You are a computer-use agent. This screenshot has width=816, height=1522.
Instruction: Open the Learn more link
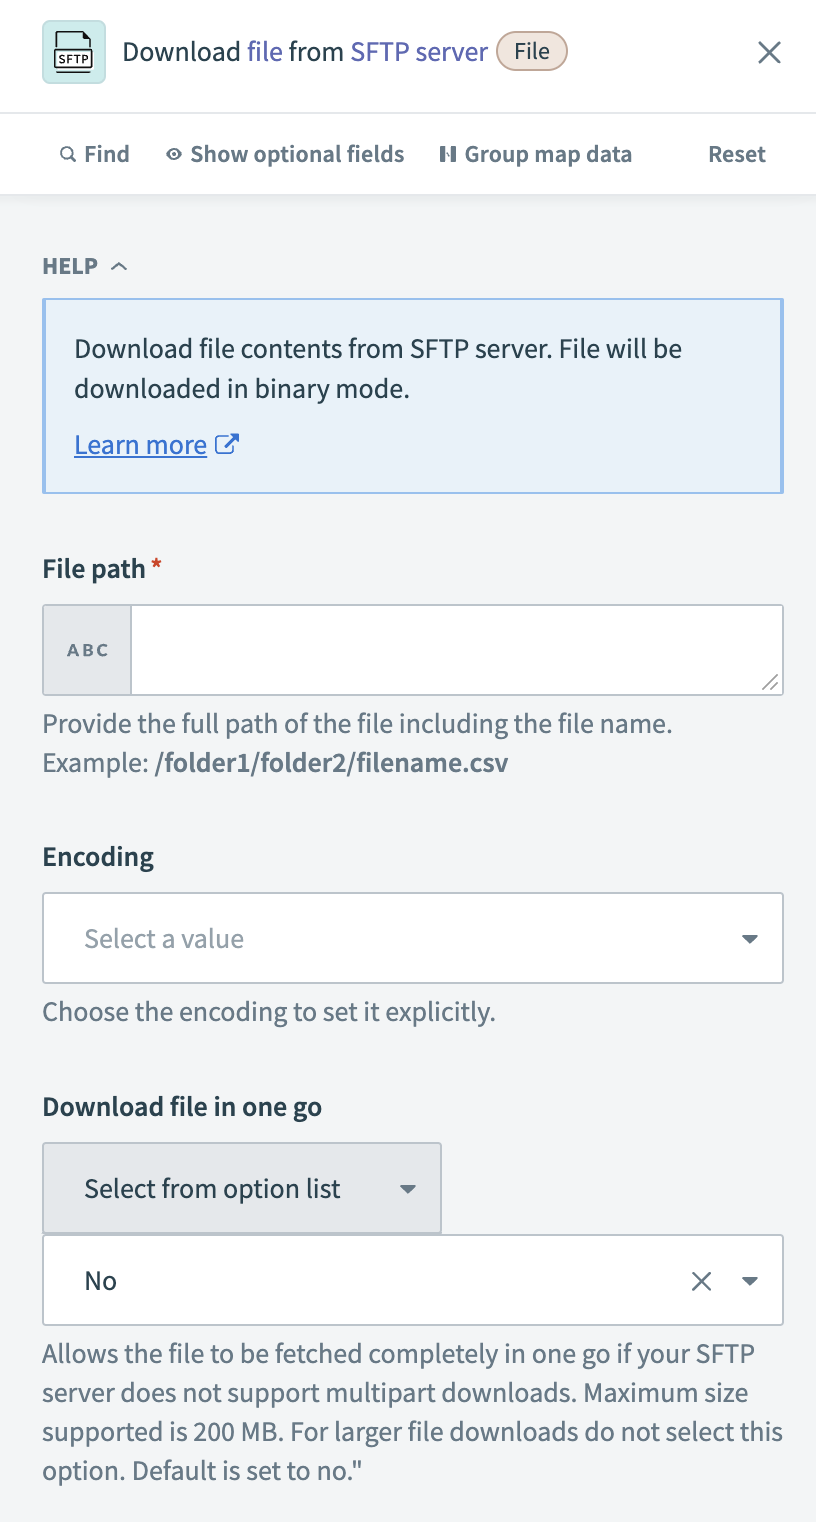(140, 444)
